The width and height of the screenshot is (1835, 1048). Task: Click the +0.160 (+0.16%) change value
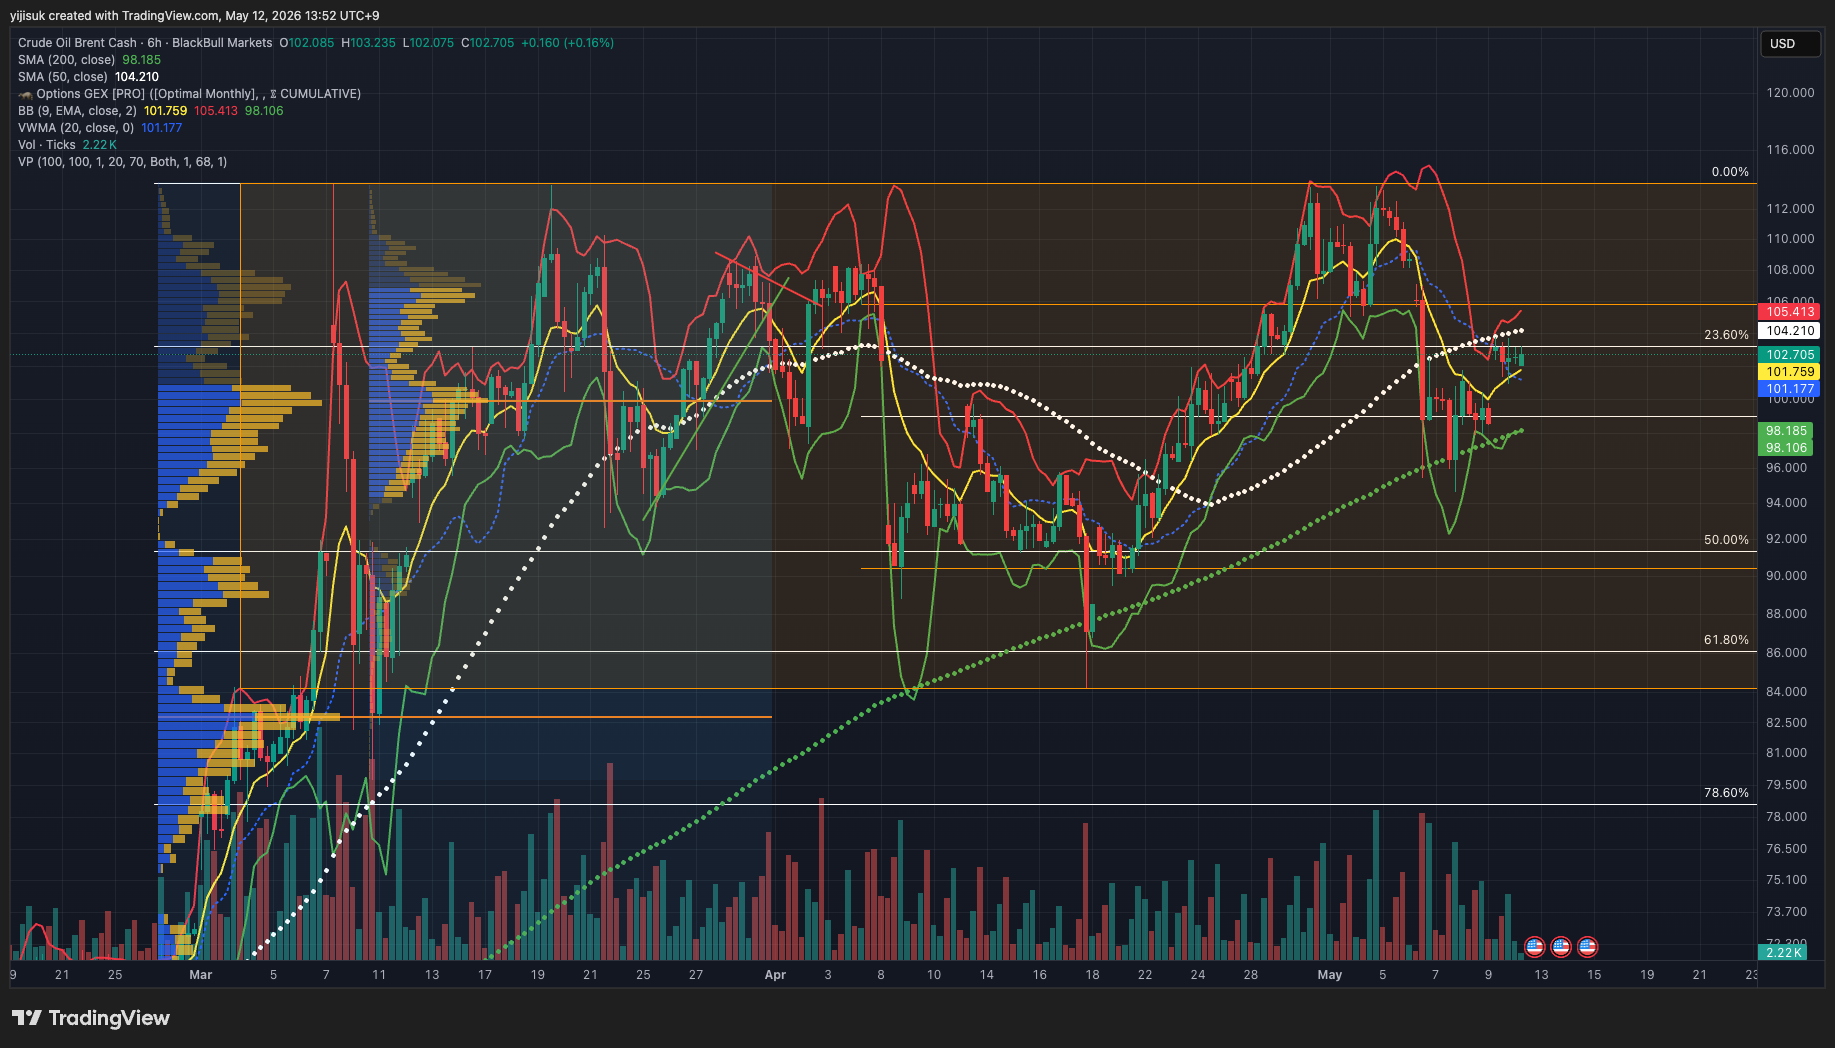click(x=568, y=43)
